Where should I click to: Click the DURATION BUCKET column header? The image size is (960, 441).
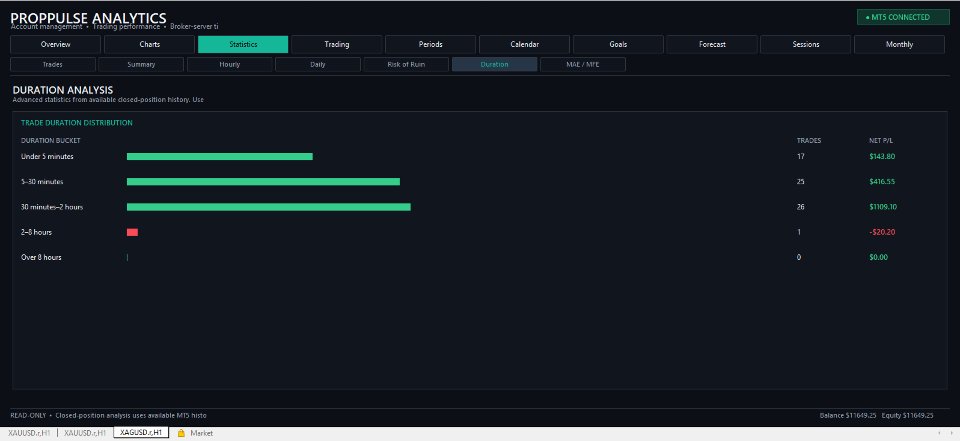pyautogui.click(x=51, y=141)
